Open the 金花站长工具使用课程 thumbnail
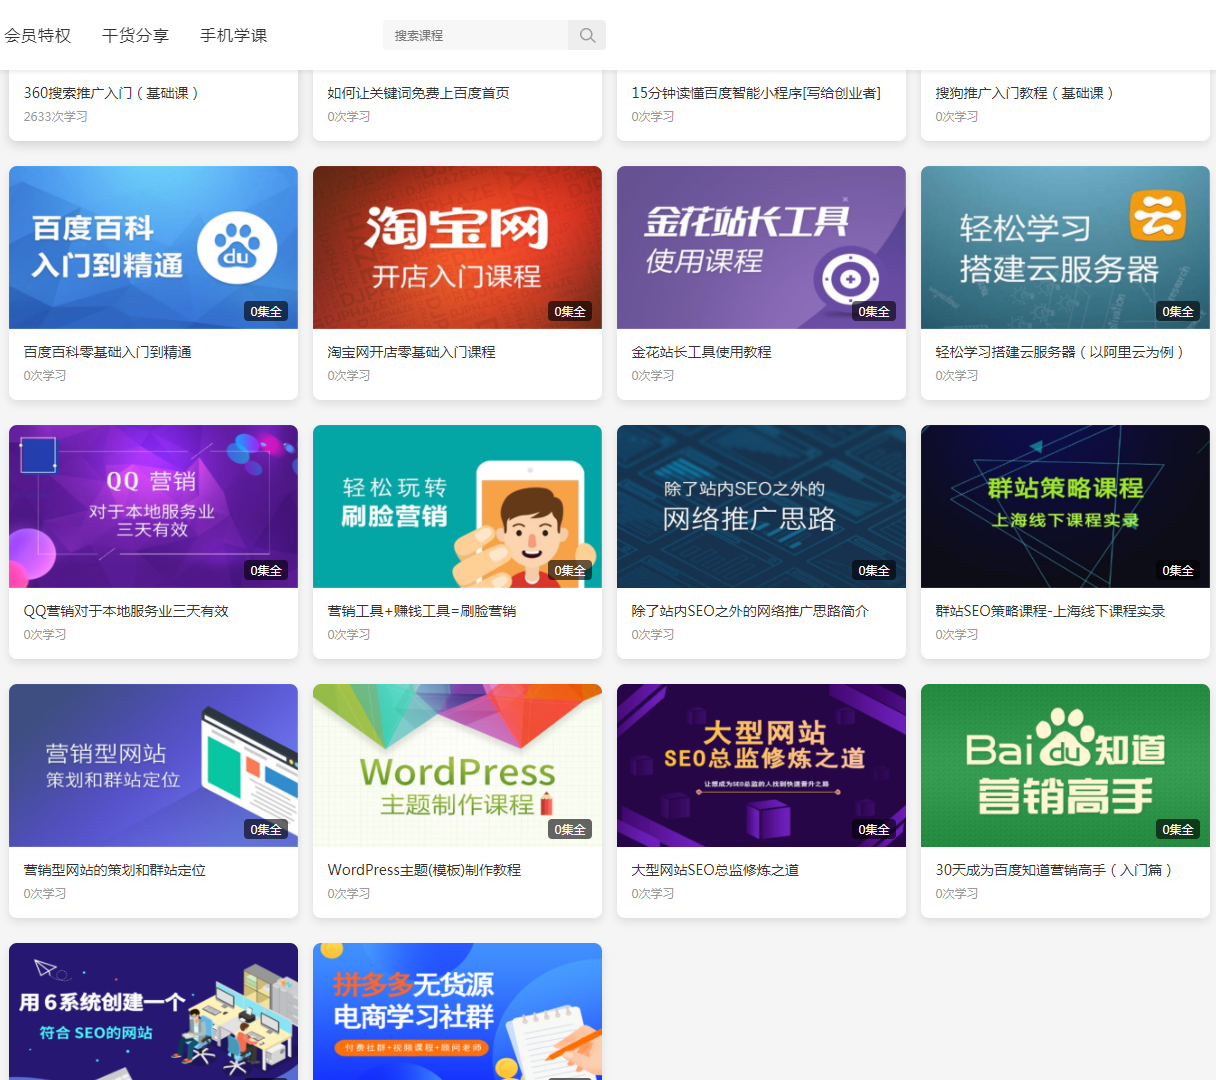The width and height of the screenshot is (1216, 1080). 761,247
